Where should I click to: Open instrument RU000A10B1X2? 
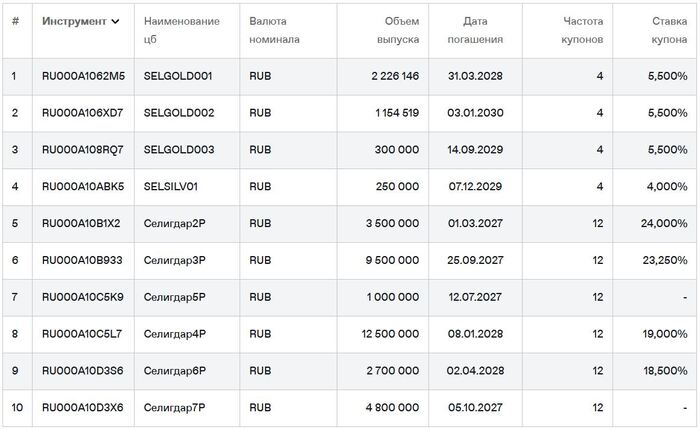pos(81,224)
